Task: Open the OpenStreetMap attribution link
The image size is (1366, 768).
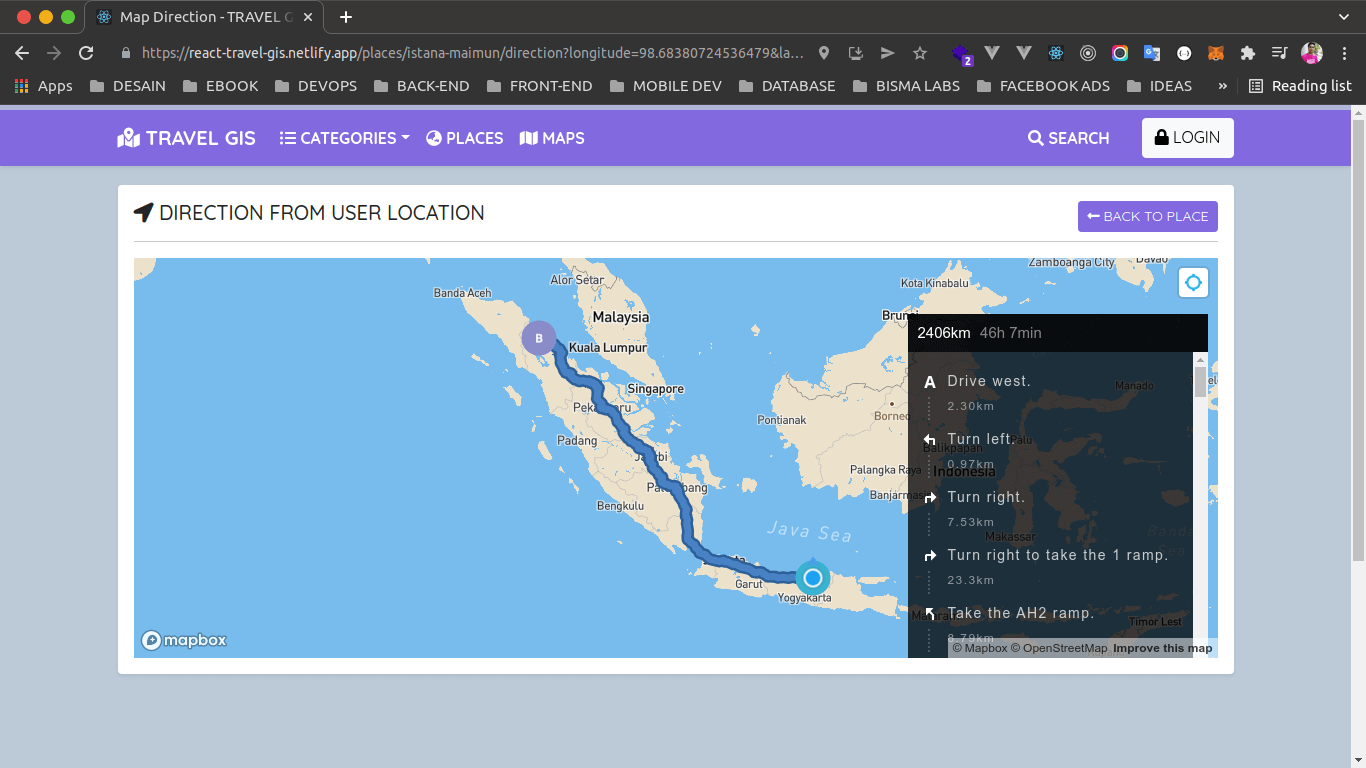Action: (x=1059, y=648)
